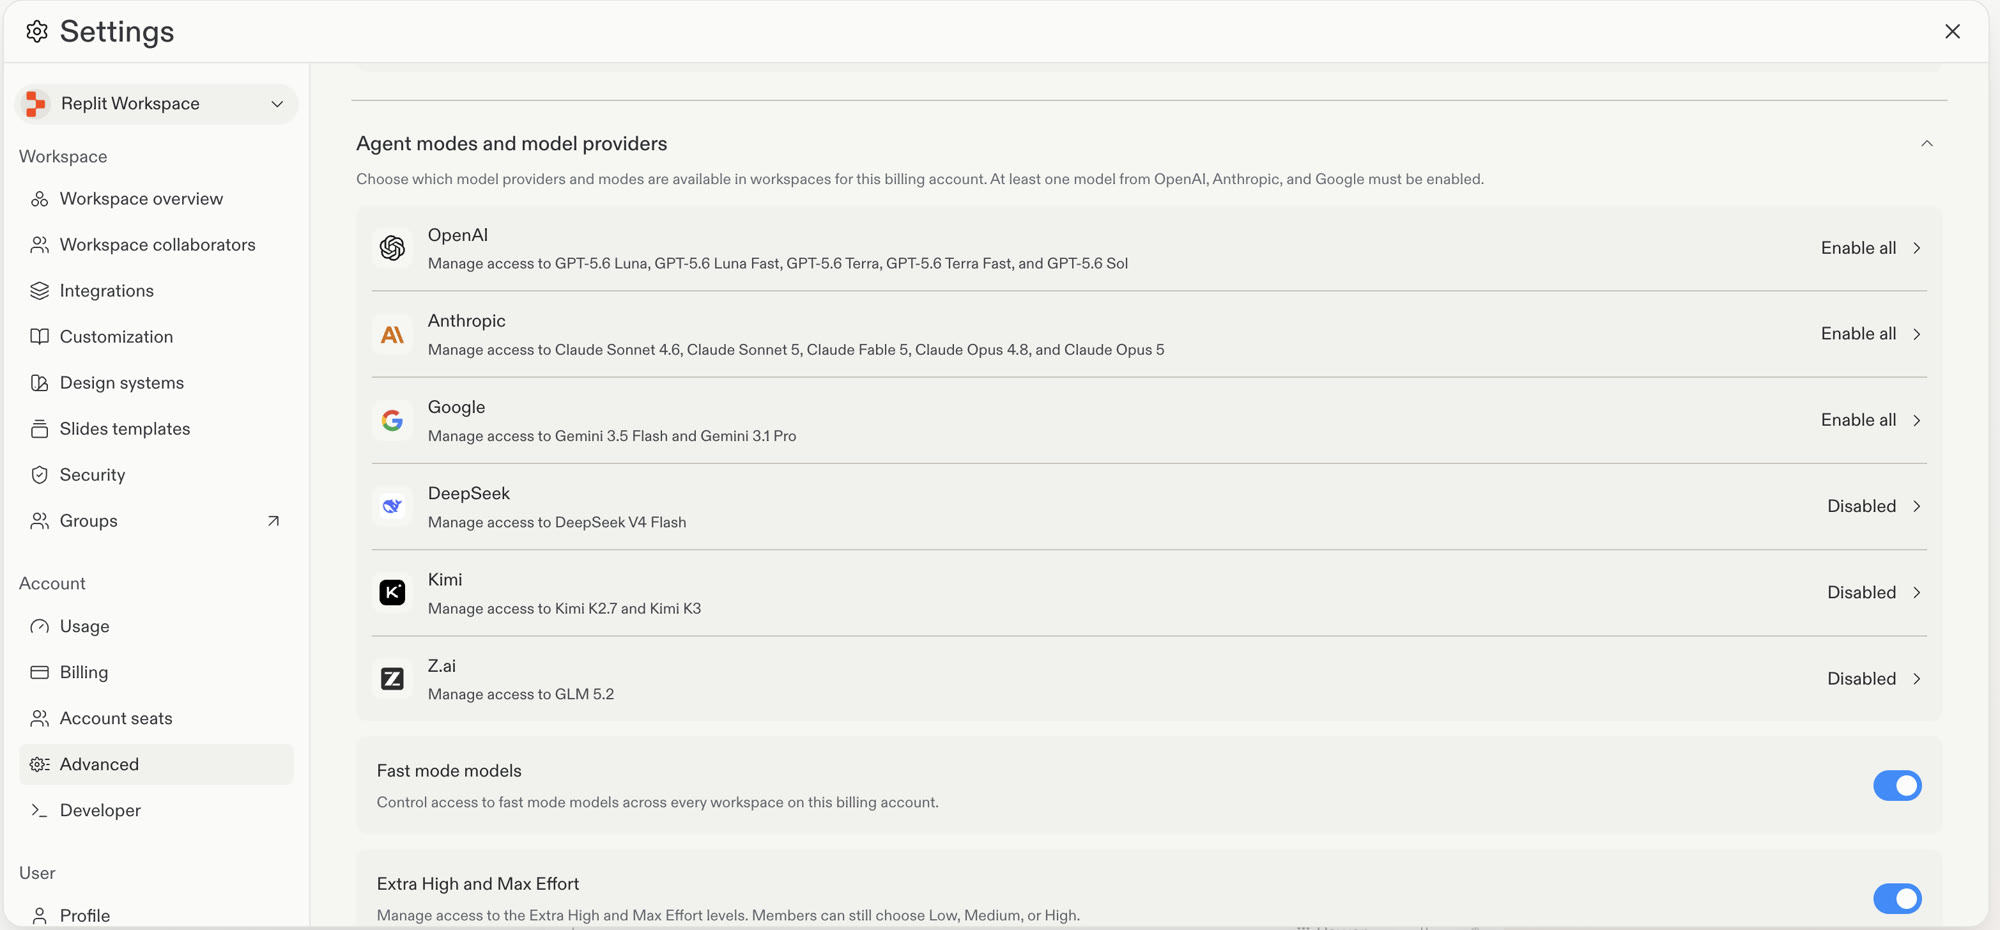Click 'Manage access to DeepSeek V4 Flash' text
The width and height of the screenshot is (2000, 930).
point(557,522)
